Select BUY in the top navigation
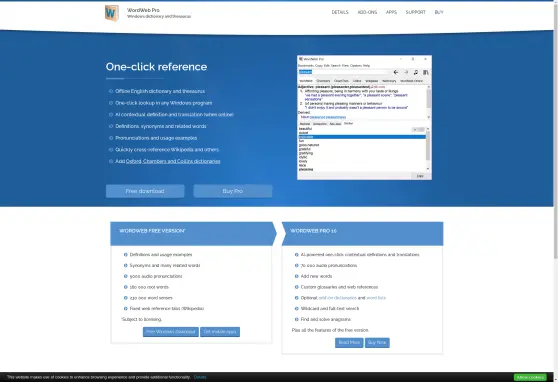The height and width of the screenshot is (382, 558). [439, 12]
